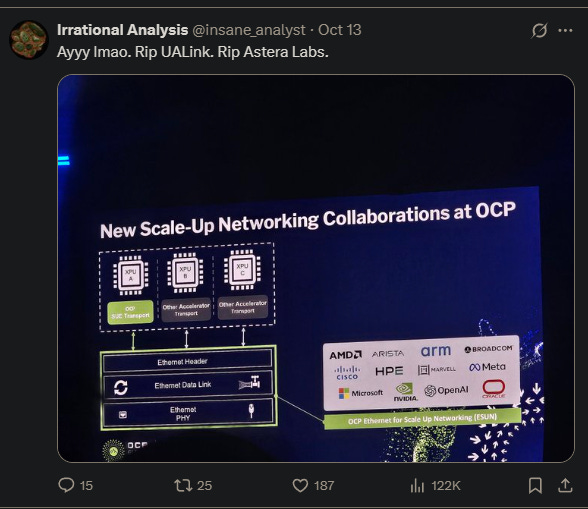
Task: Repost the Irrational Analysis tweet
Action: 183,485
